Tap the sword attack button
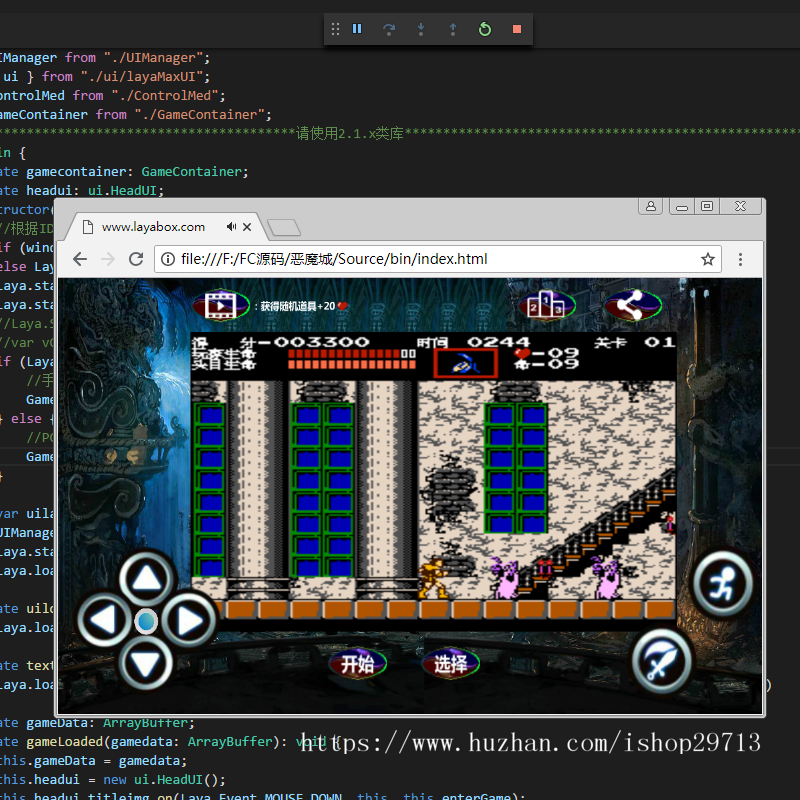The width and height of the screenshot is (800, 800). 662,662
